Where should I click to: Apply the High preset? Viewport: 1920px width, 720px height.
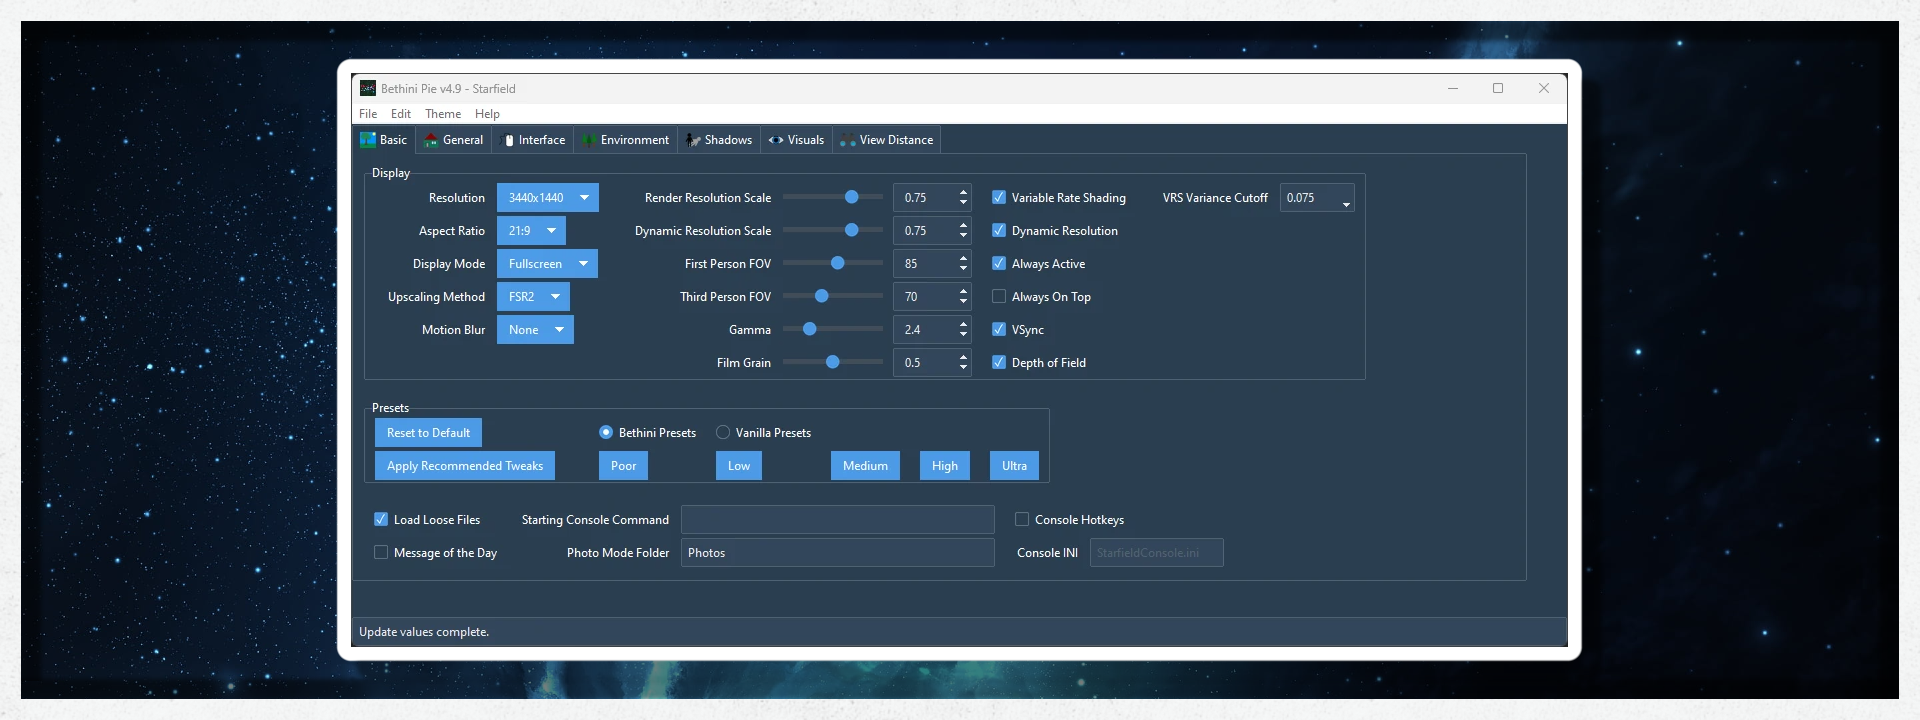(945, 466)
